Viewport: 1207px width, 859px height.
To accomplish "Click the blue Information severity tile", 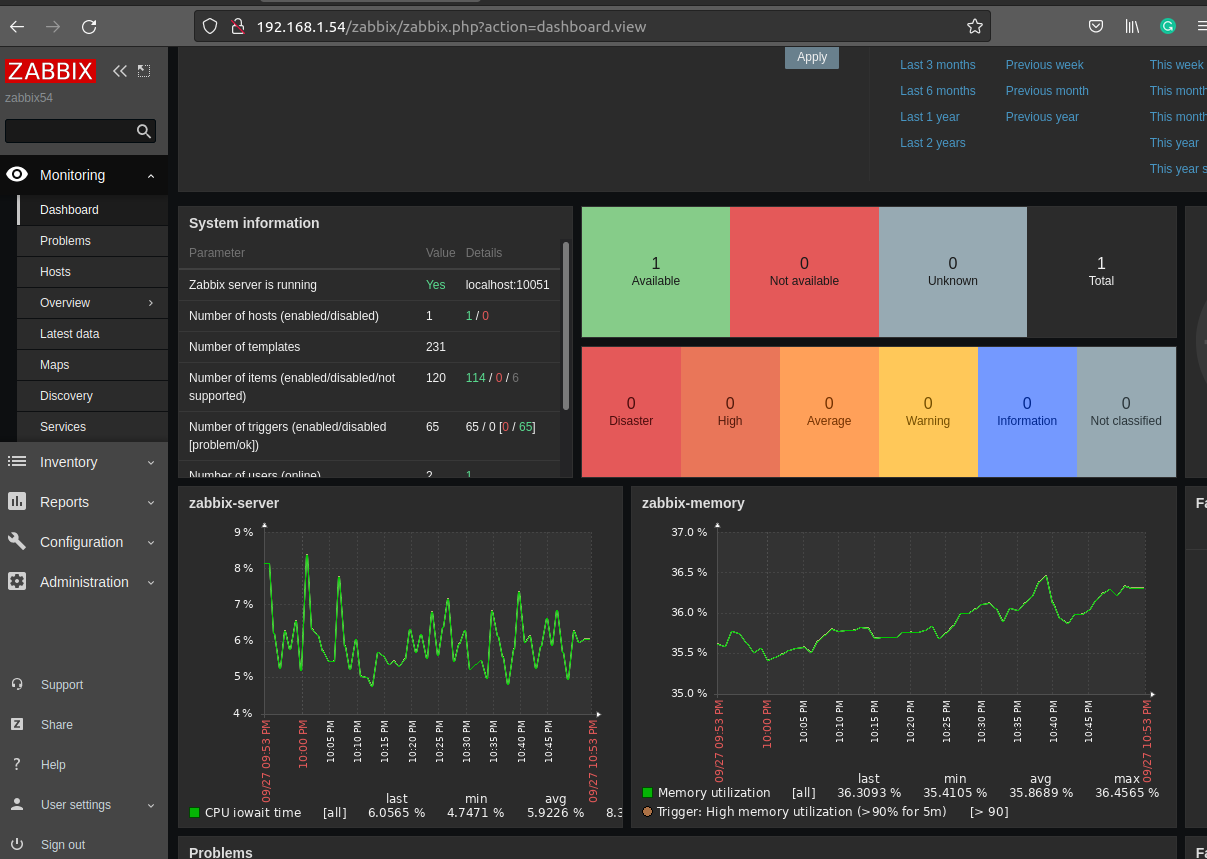I will tap(1027, 412).
